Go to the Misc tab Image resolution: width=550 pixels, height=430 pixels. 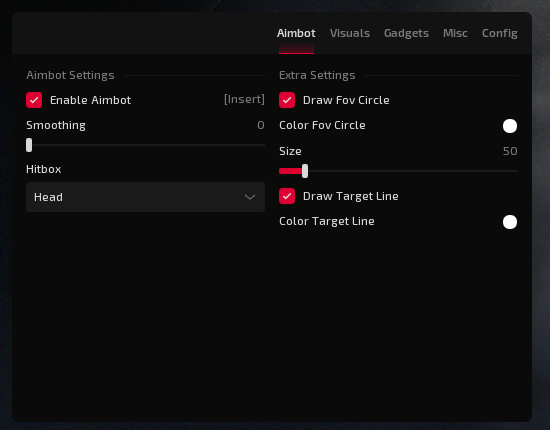coord(455,33)
